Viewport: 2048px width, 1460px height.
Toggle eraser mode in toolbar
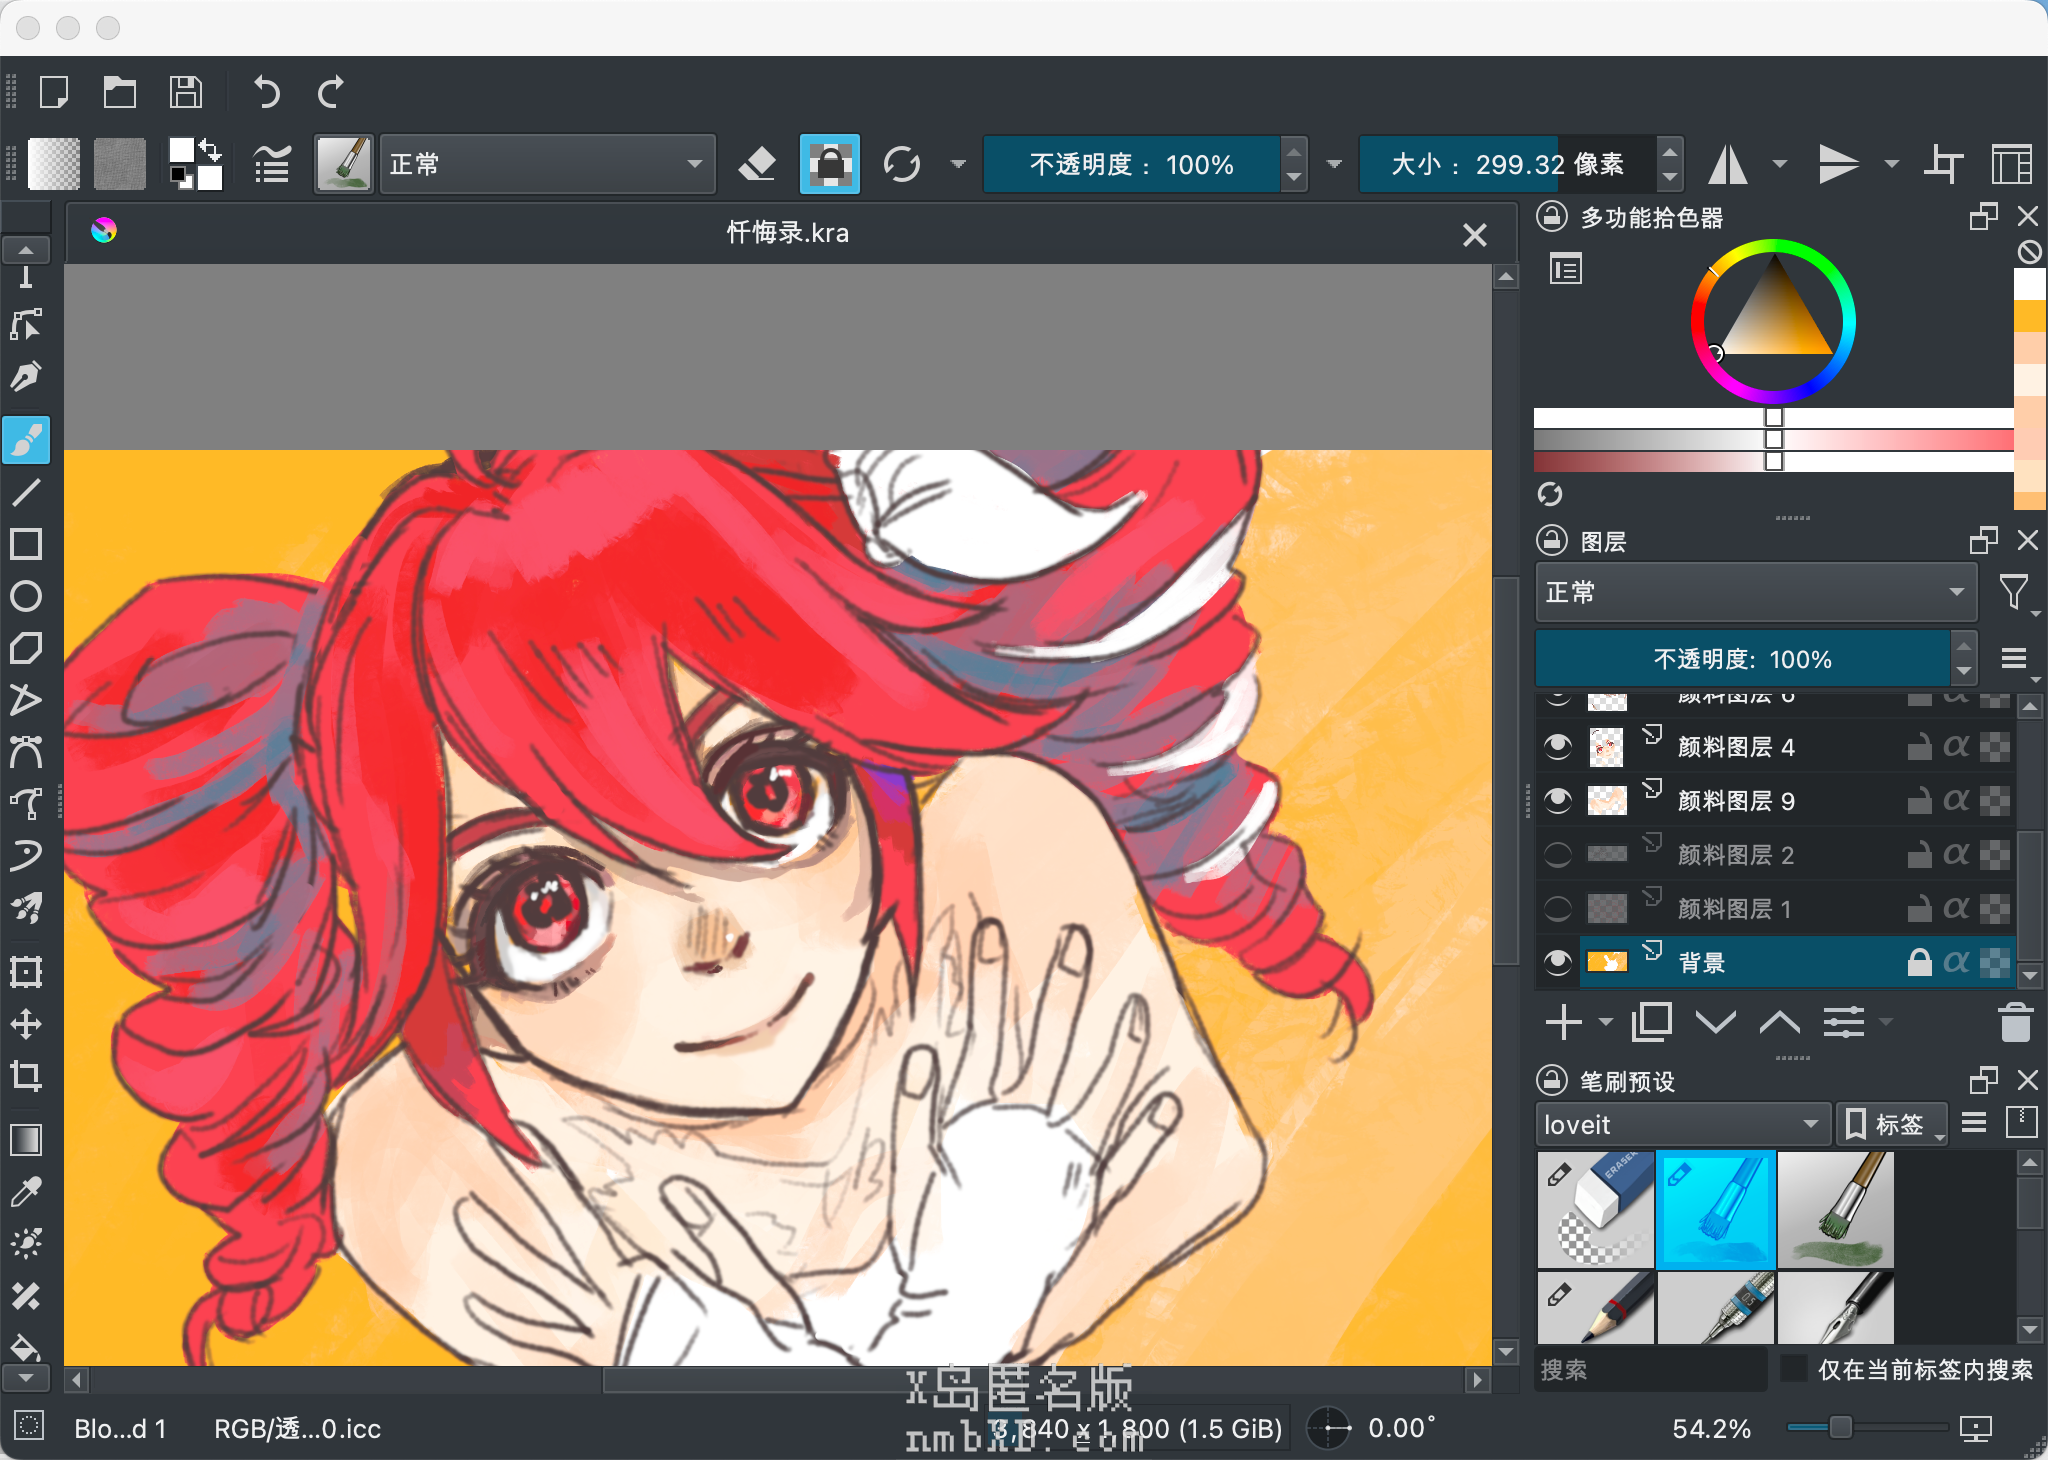click(757, 164)
